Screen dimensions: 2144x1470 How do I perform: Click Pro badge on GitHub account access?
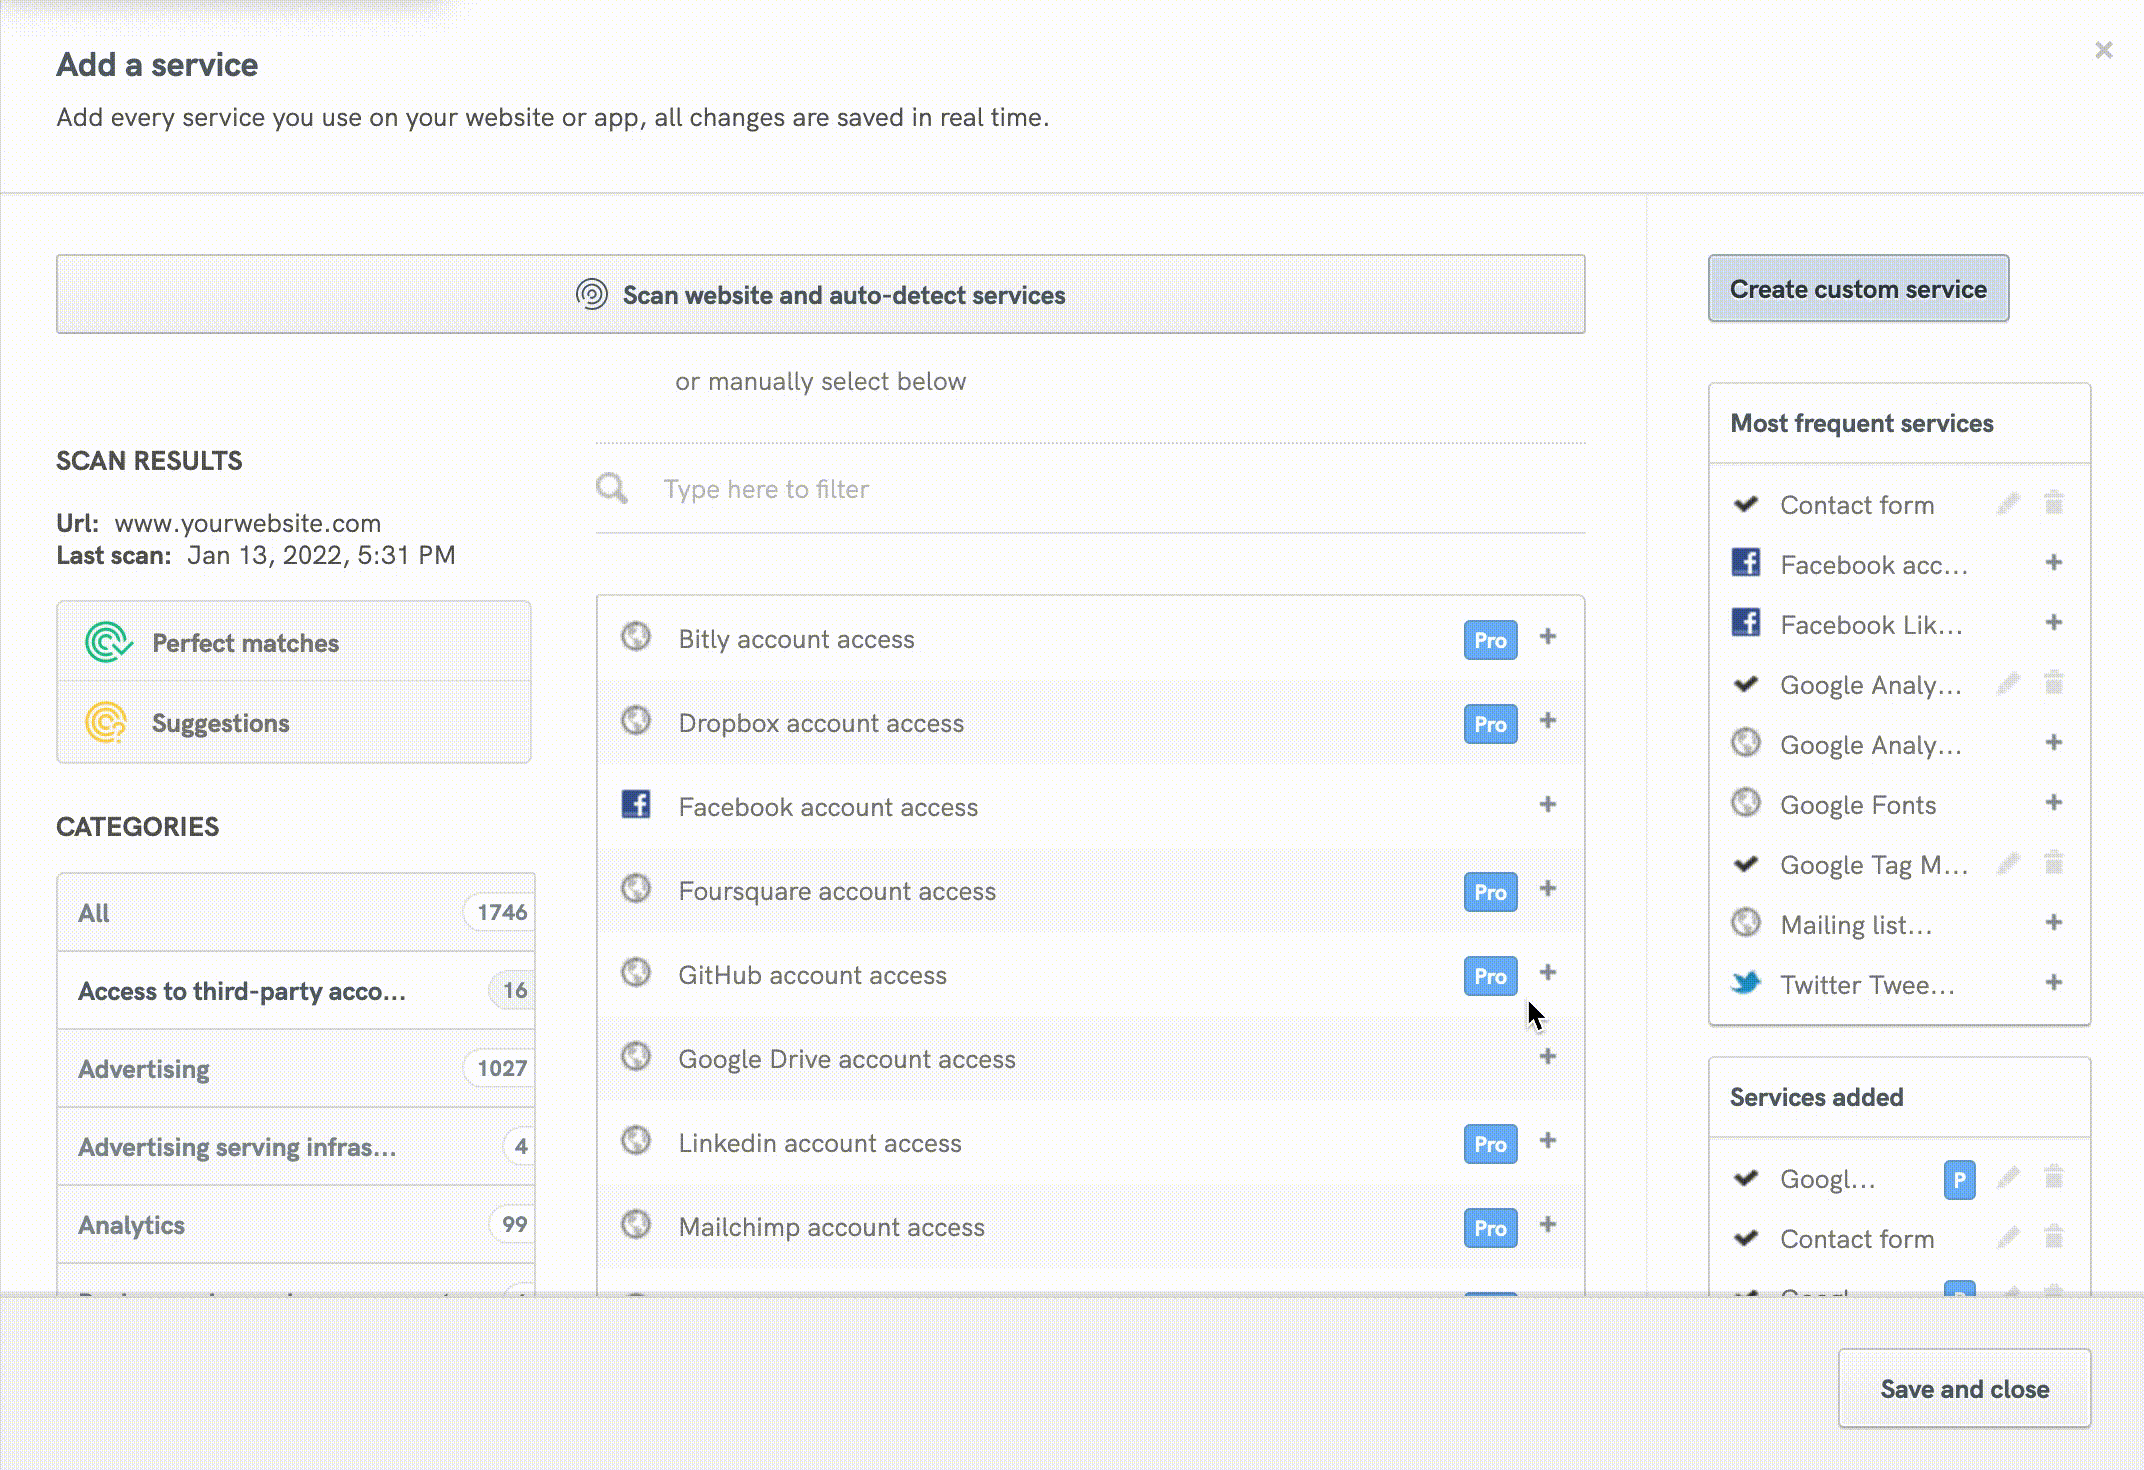(x=1489, y=975)
